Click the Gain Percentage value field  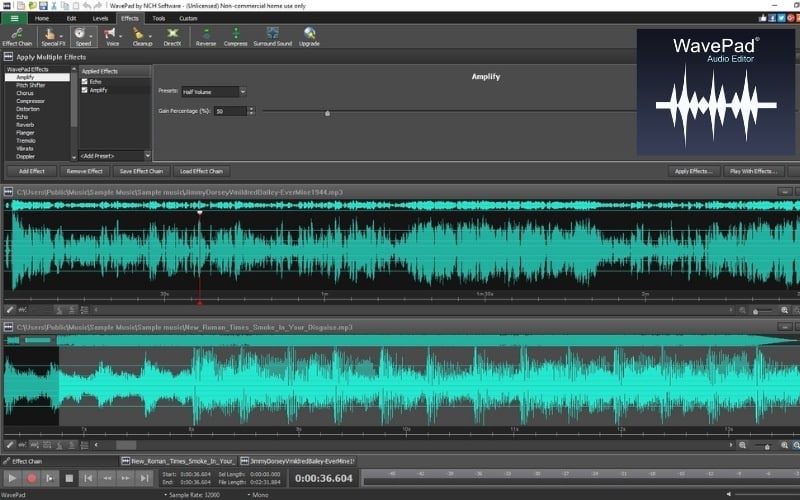pyautogui.click(x=231, y=111)
